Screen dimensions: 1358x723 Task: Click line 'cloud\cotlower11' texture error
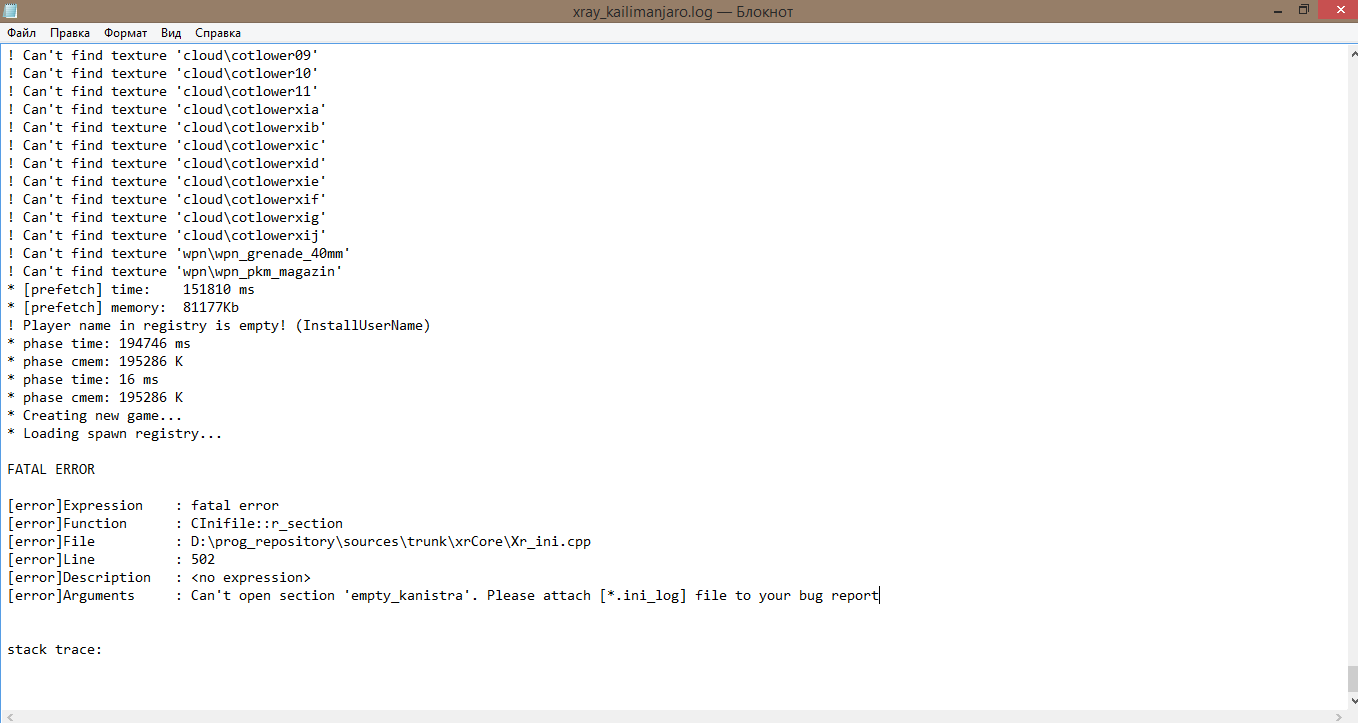coord(163,91)
